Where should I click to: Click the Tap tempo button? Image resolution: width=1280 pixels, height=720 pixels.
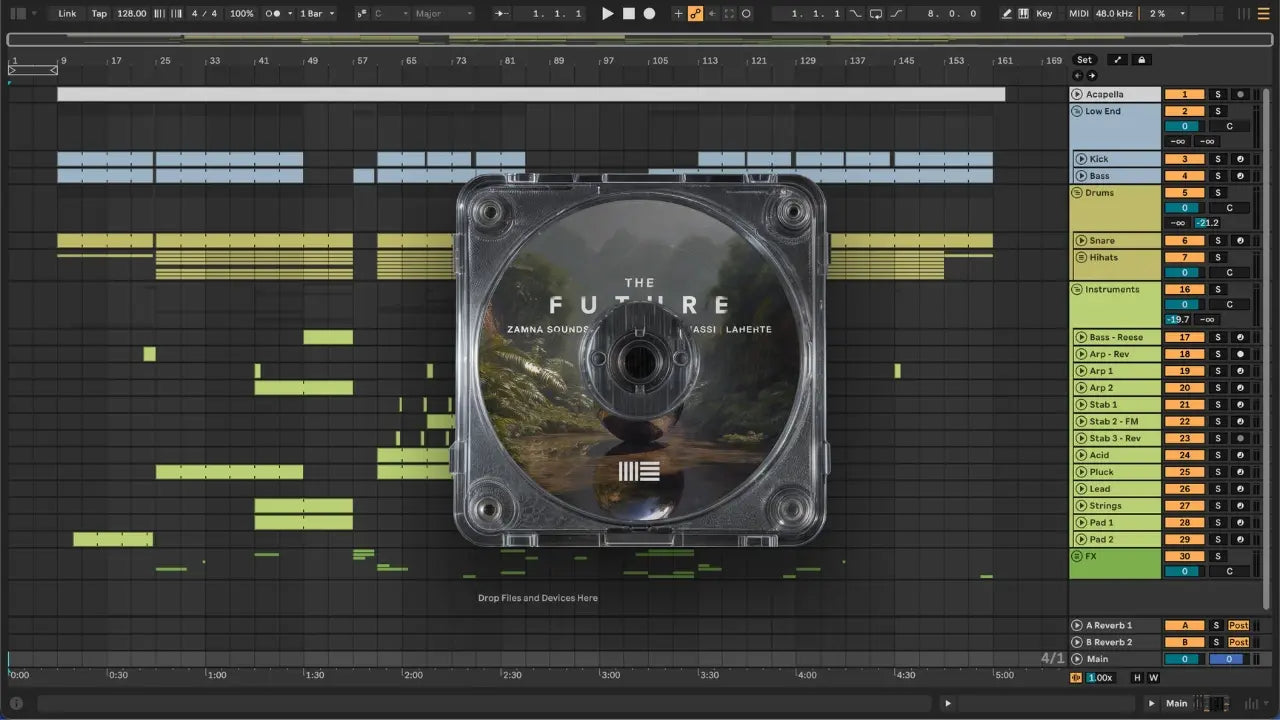click(99, 14)
